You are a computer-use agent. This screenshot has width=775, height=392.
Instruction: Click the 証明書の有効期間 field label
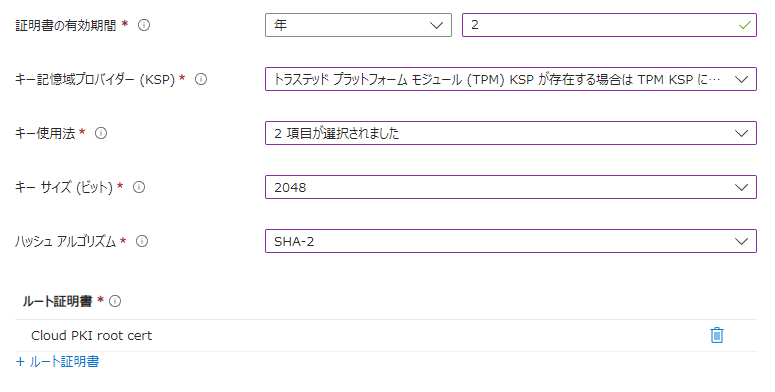coord(66,25)
